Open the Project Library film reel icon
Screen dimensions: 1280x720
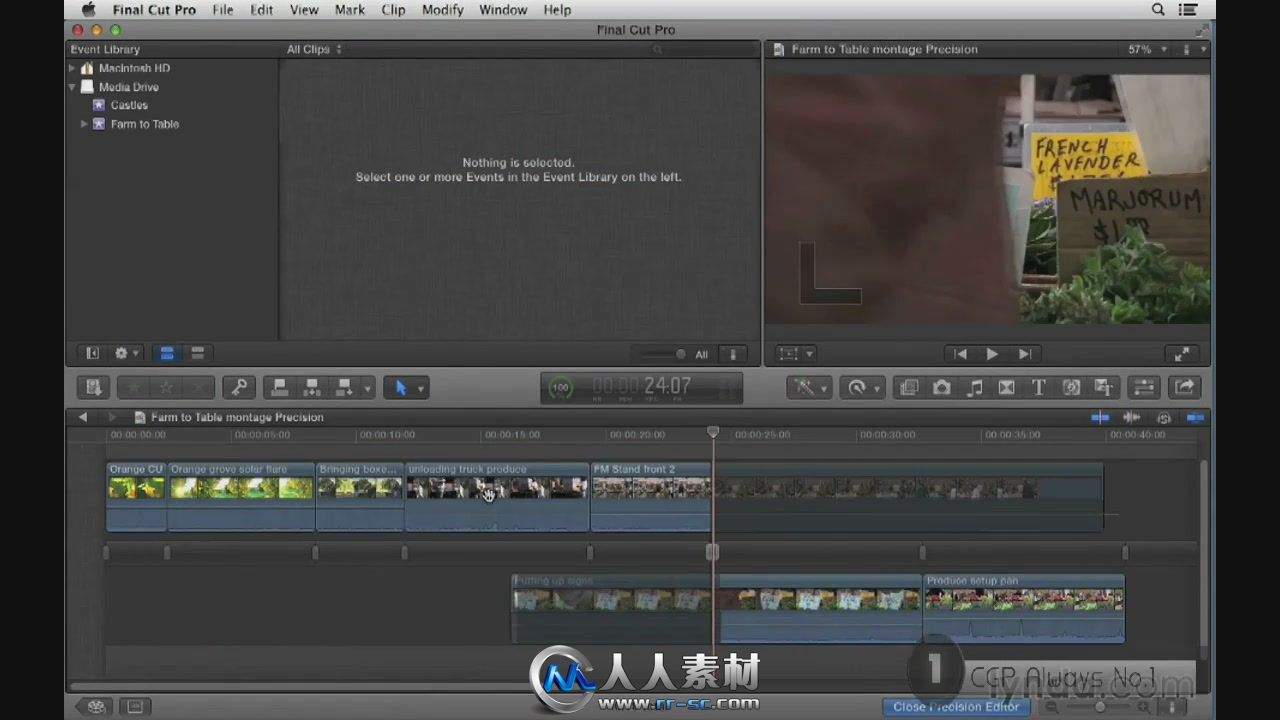(96, 706)
